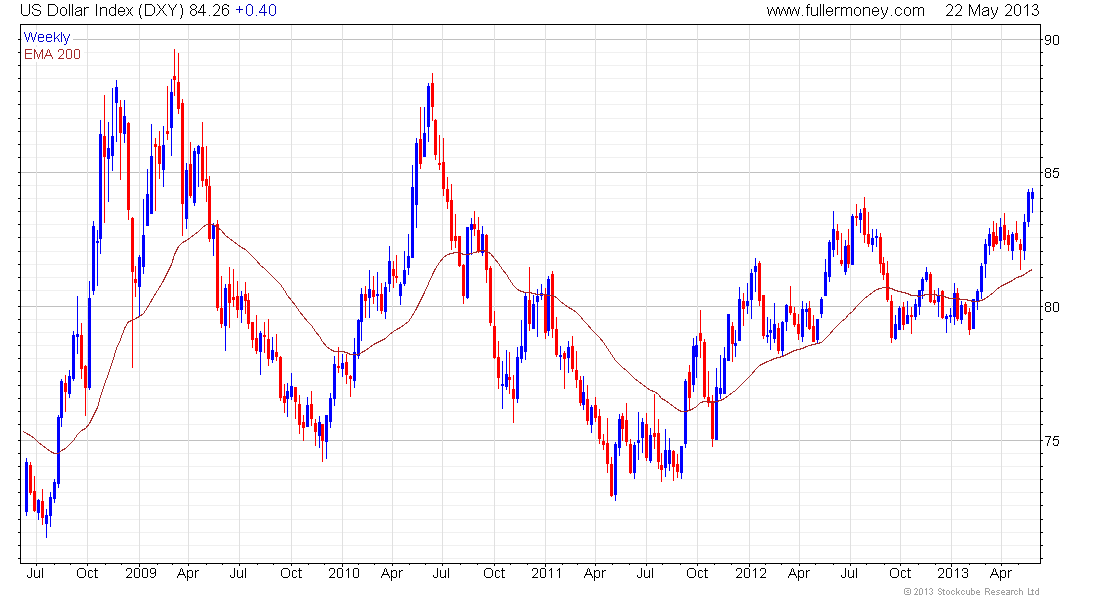Click the 2009 year label on time axis

coord(140,573)
